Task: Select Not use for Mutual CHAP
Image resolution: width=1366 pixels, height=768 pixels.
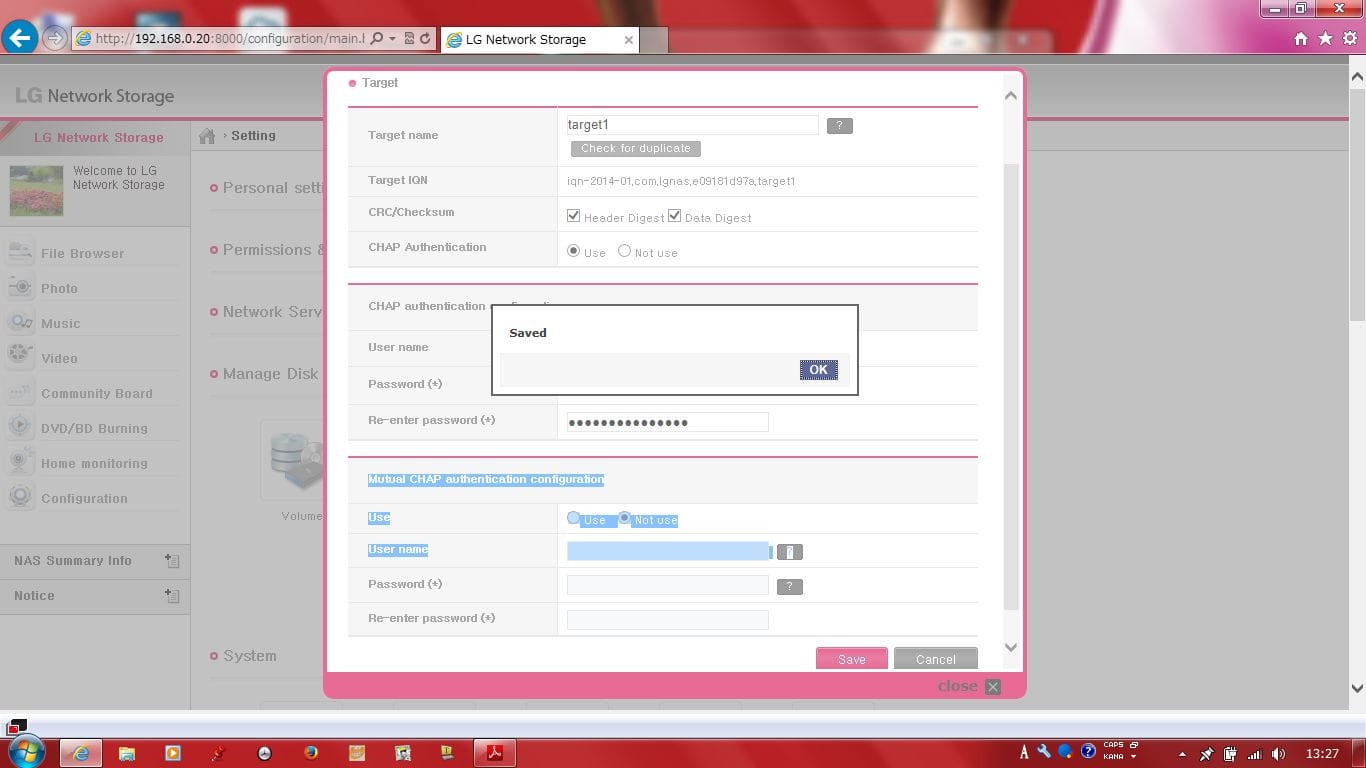Action: [624, 518]
